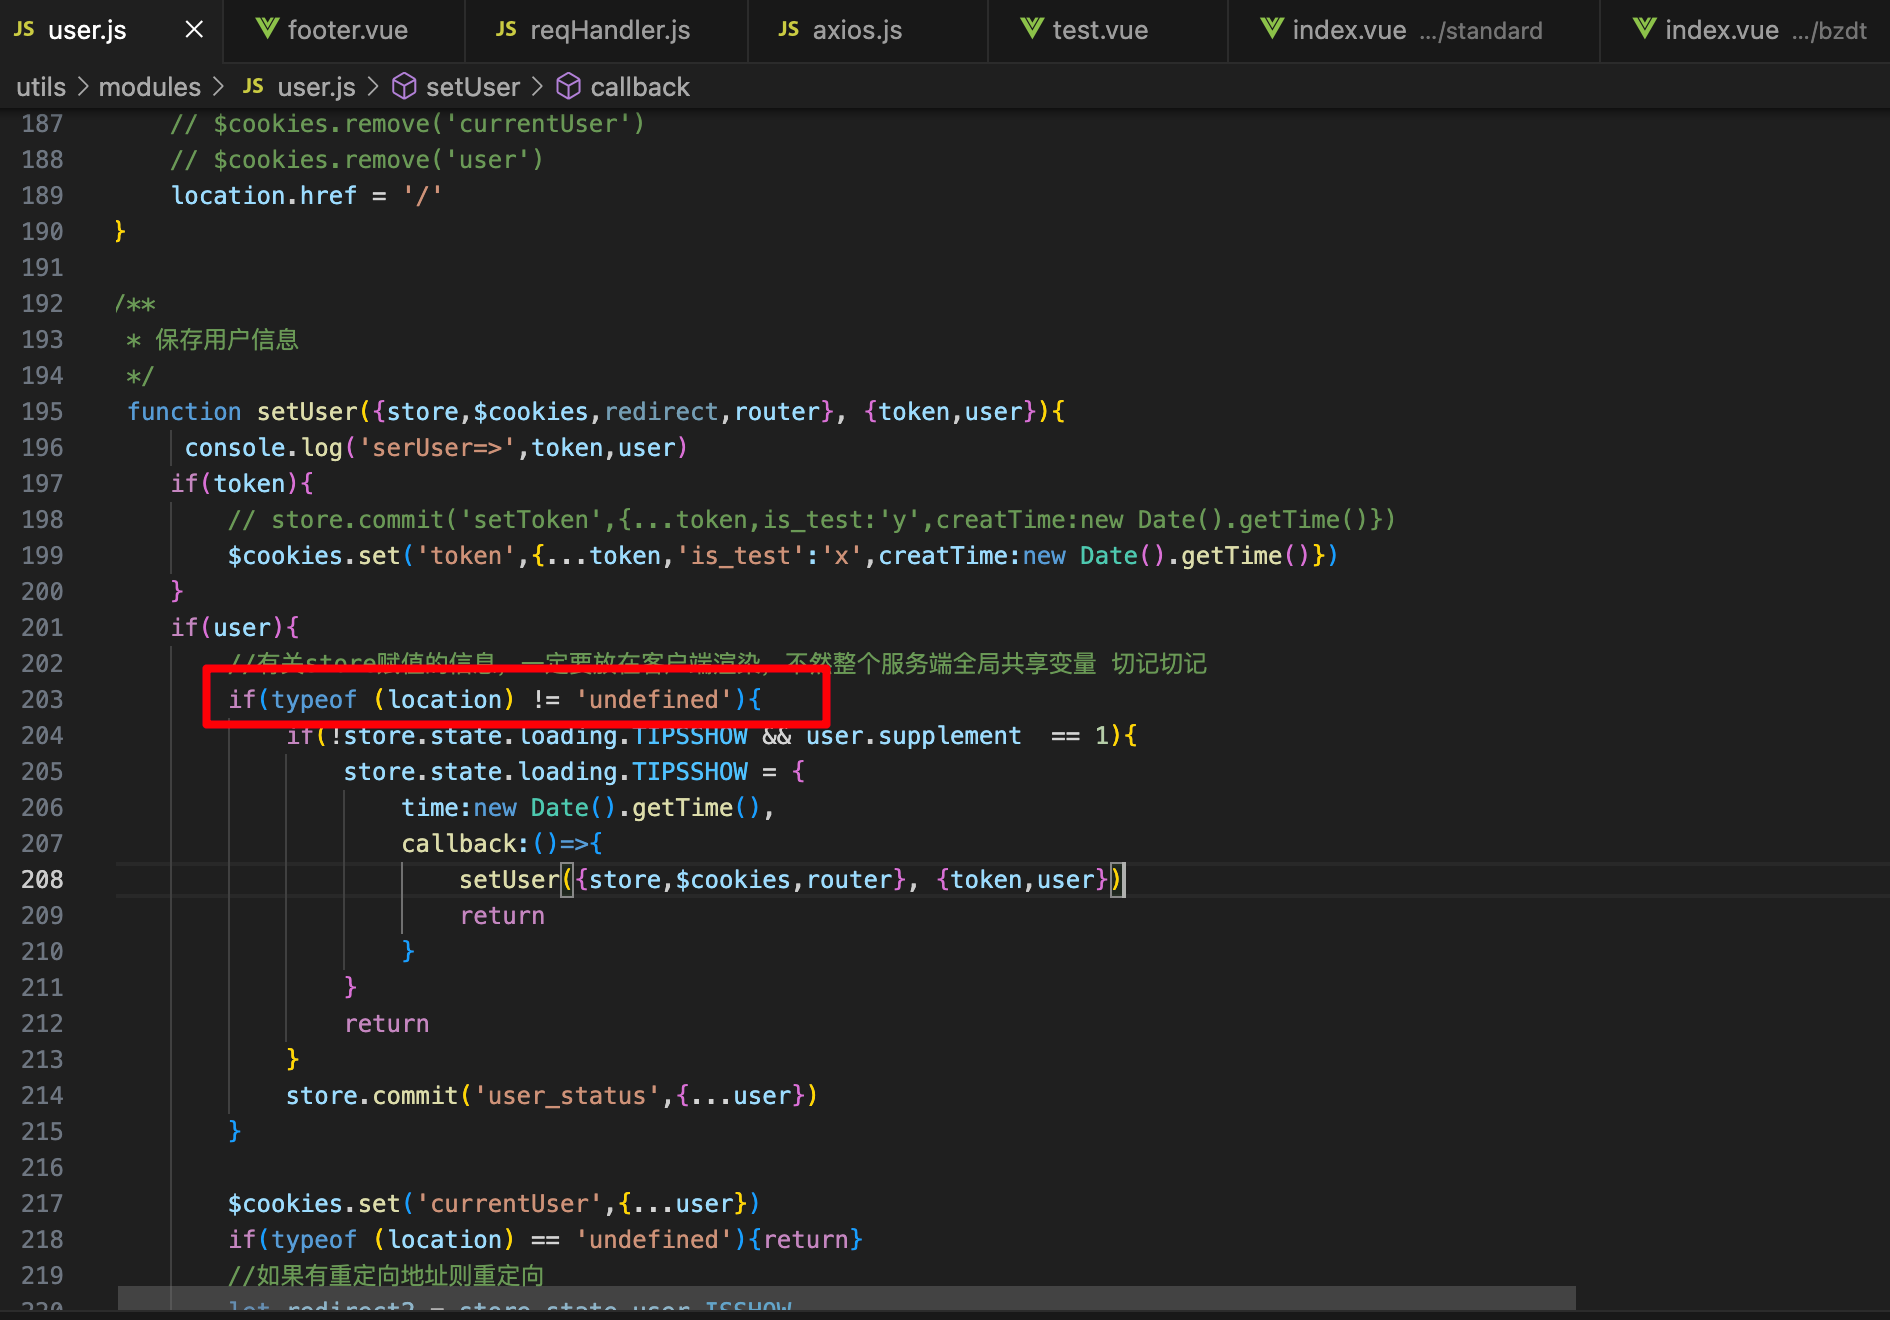Close the user.js editor tab
The height and width of the screenshot is (1320, 1890).
(194, 30)
